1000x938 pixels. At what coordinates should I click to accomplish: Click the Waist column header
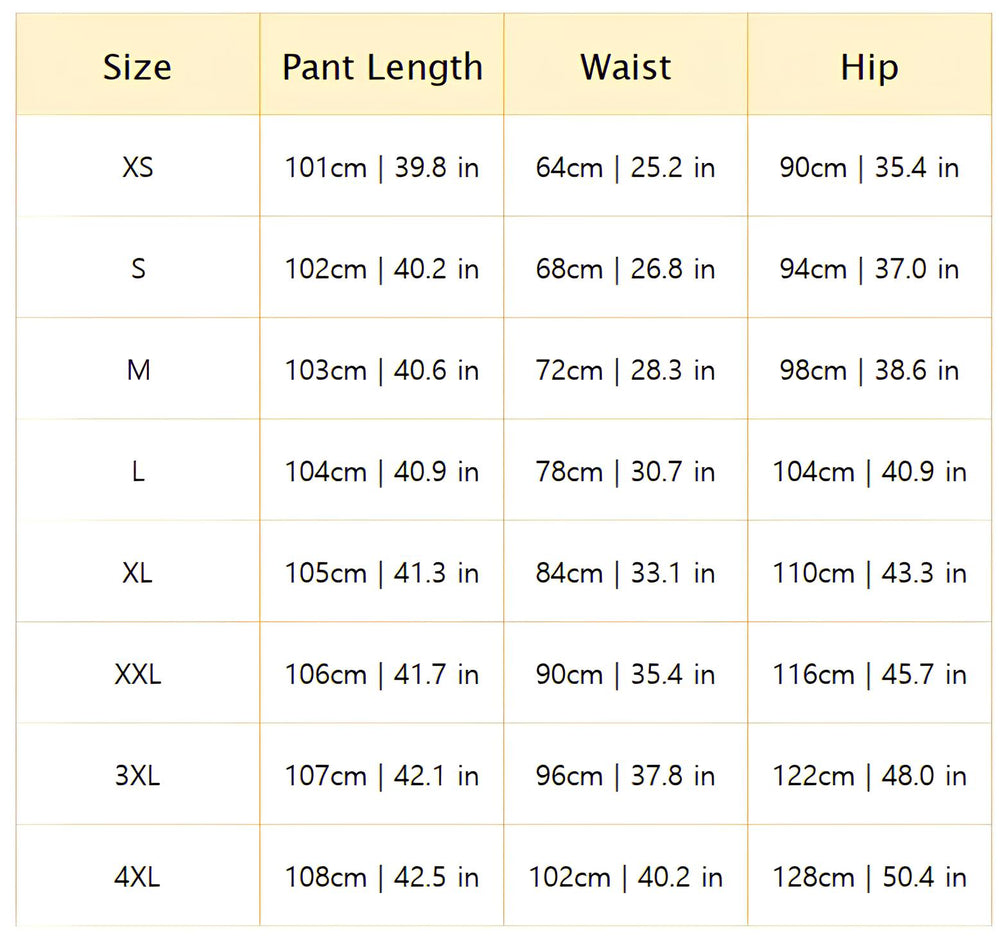[x=626, y=67]
